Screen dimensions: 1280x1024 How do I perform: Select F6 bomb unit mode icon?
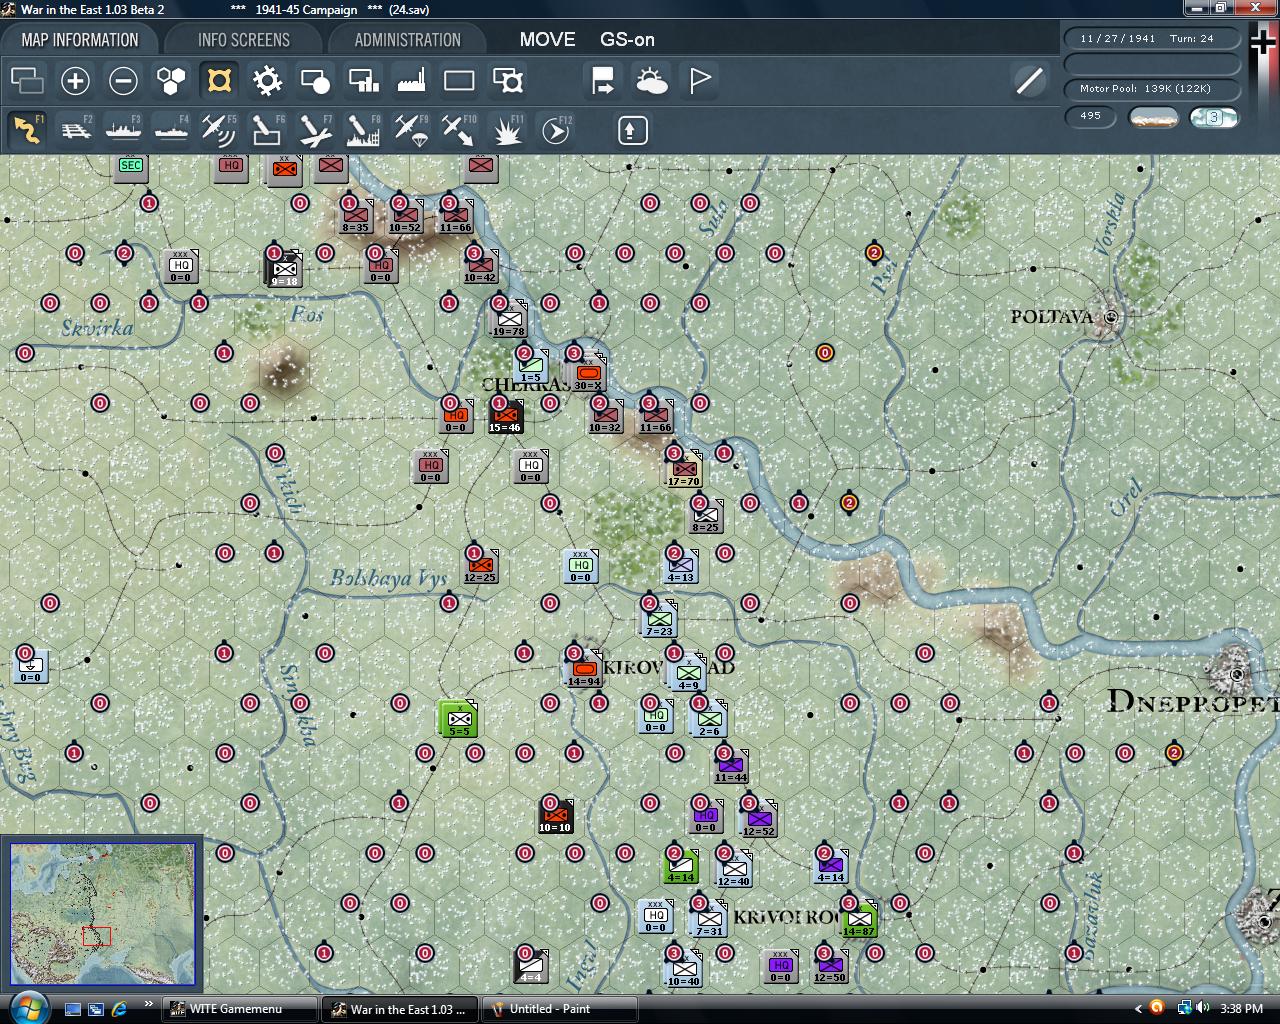coord(267,130)
